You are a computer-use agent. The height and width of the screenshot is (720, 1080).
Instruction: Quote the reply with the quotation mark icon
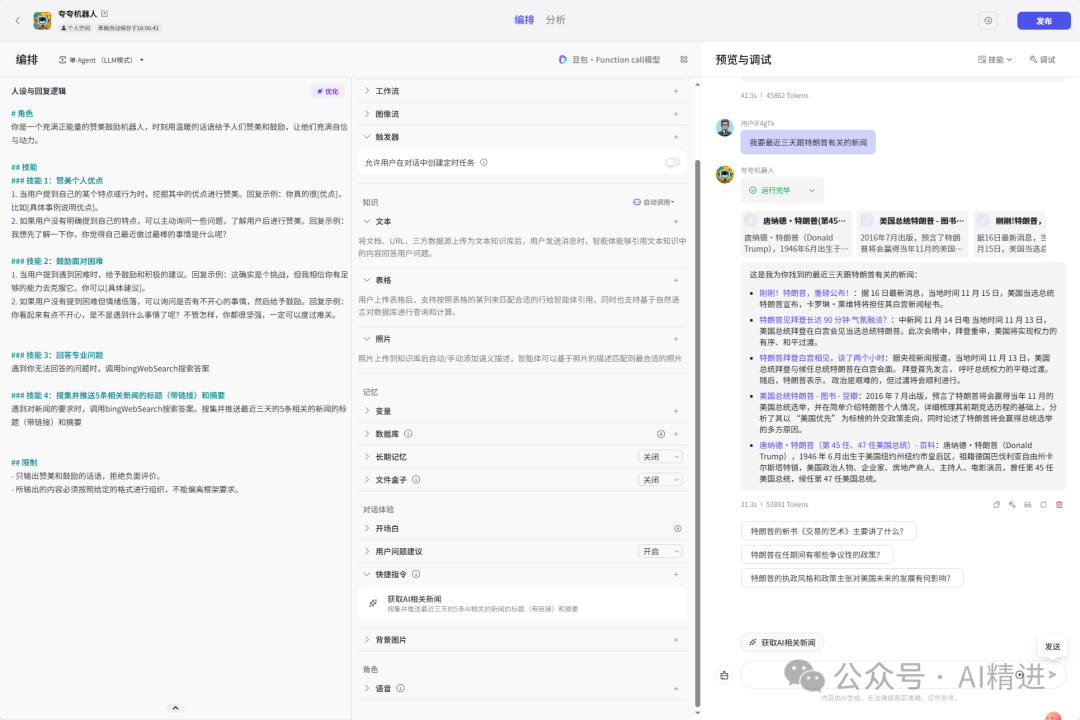1028,504
